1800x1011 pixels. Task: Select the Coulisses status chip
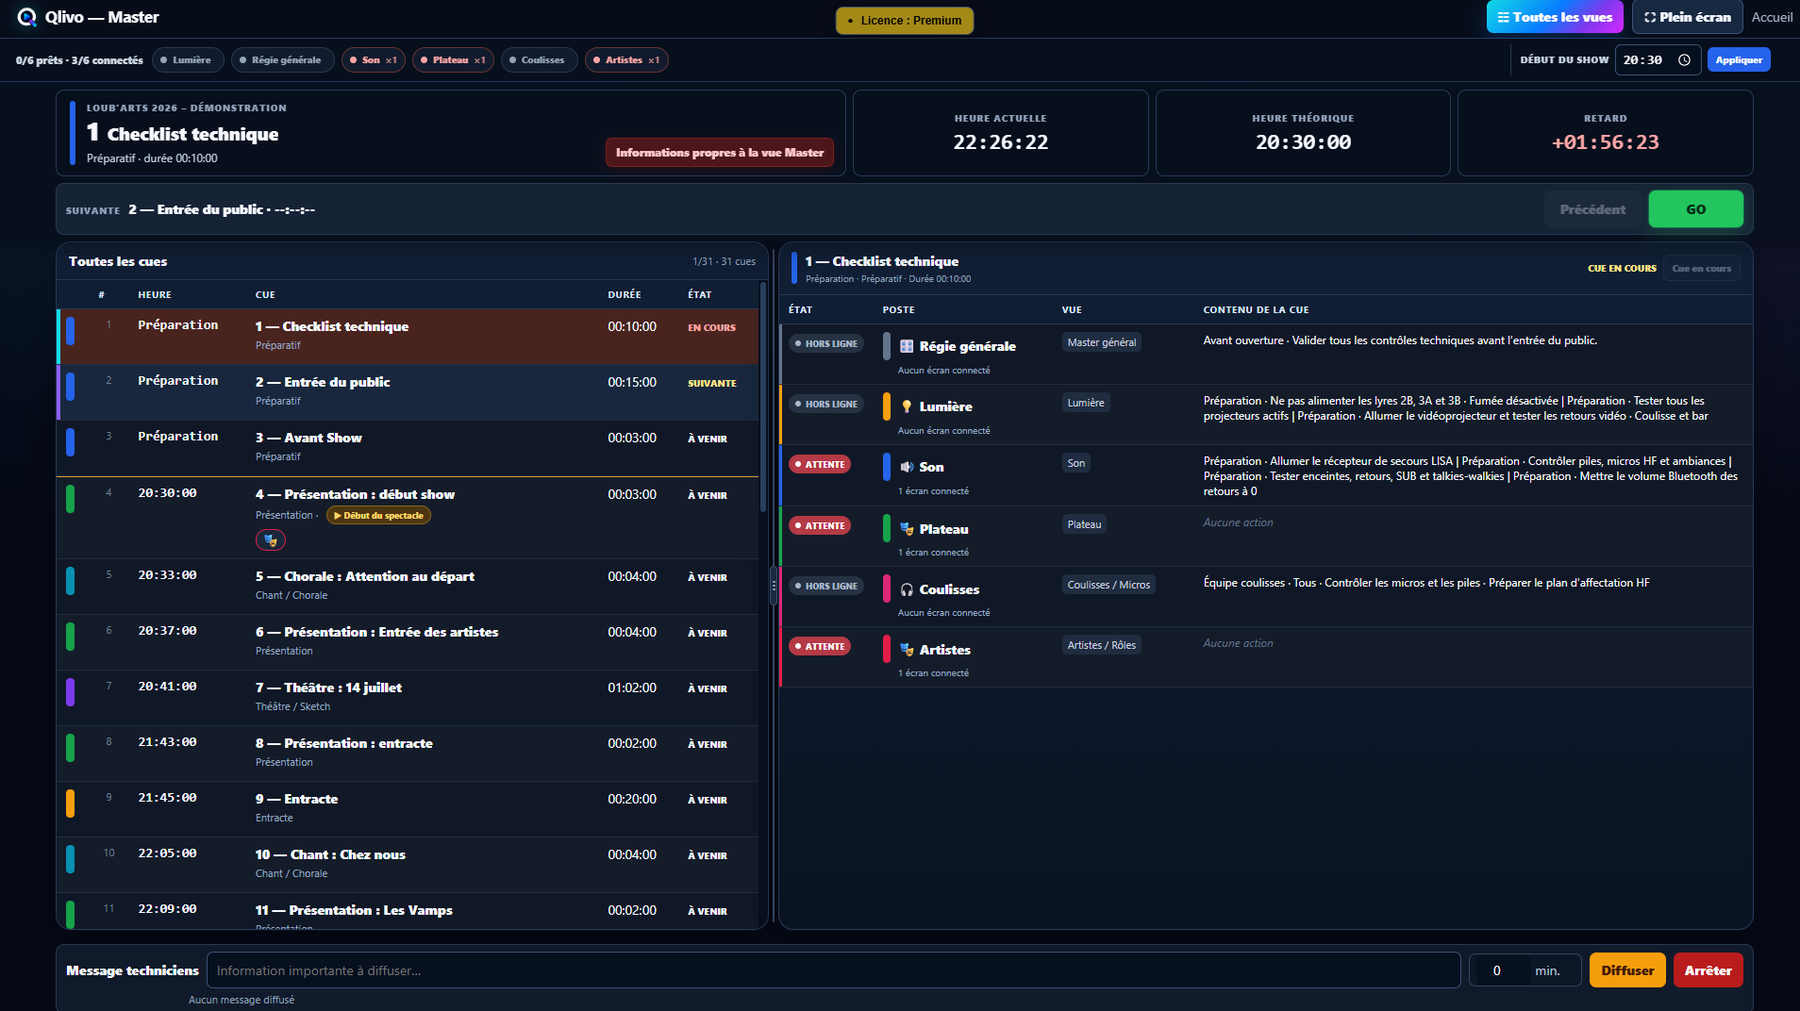(538, 60)
